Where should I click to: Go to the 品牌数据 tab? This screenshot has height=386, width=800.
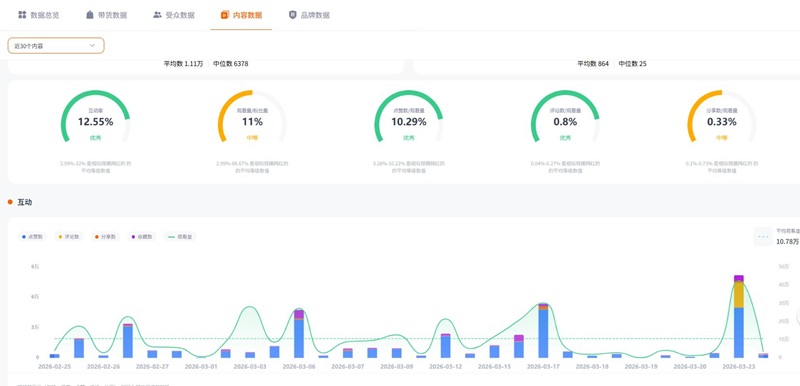point(309,15)
